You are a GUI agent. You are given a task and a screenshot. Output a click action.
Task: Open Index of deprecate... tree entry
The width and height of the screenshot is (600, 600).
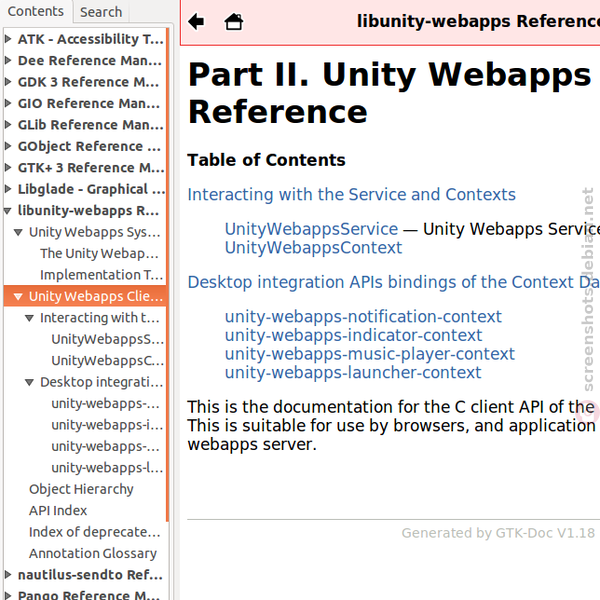point(95,532)
